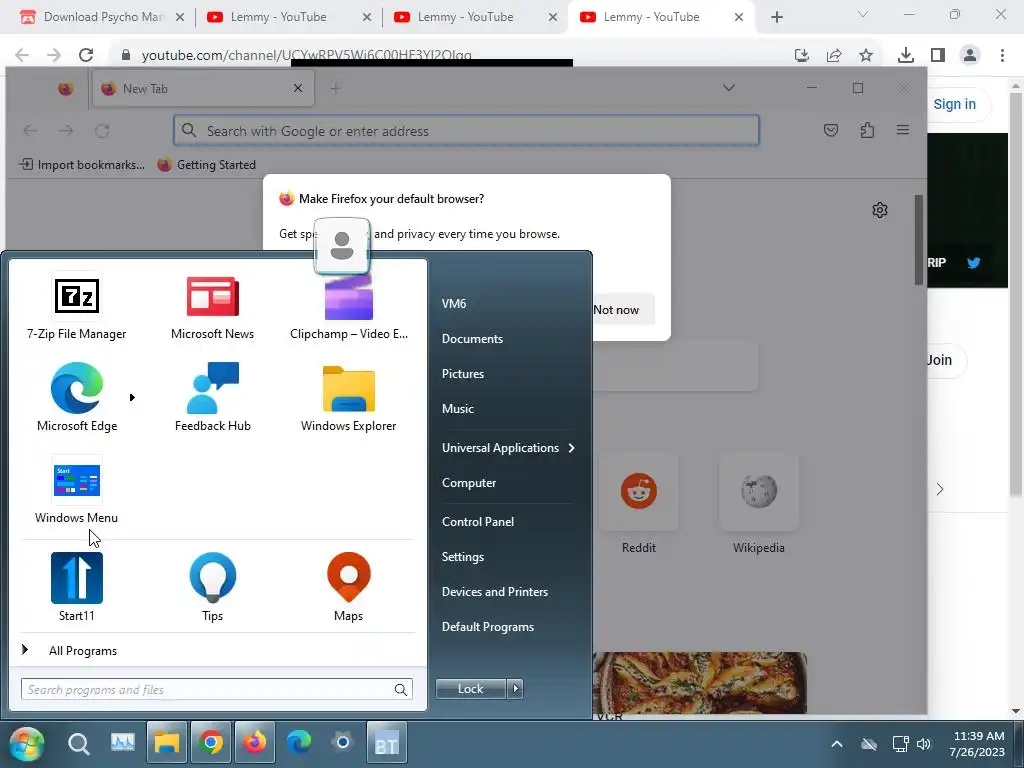Viewport: 1024px width, 768px height.
Task: Click Search programs and files box
Action: [217, 689]
